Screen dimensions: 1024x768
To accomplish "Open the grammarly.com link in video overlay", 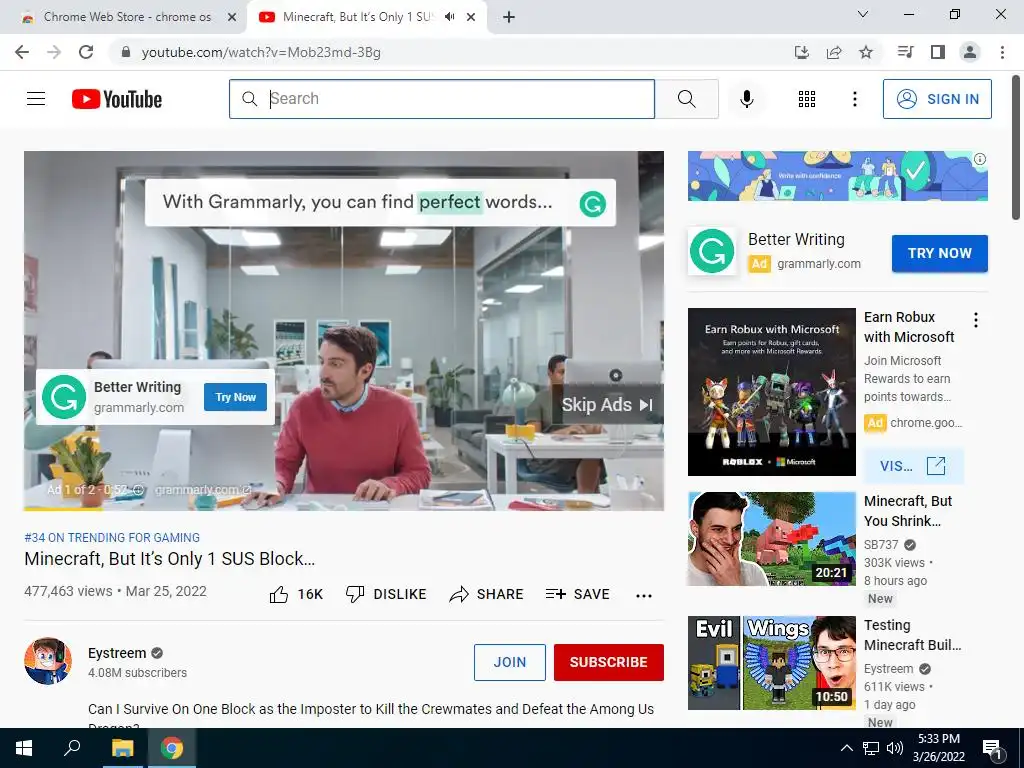I will point(203,490).
